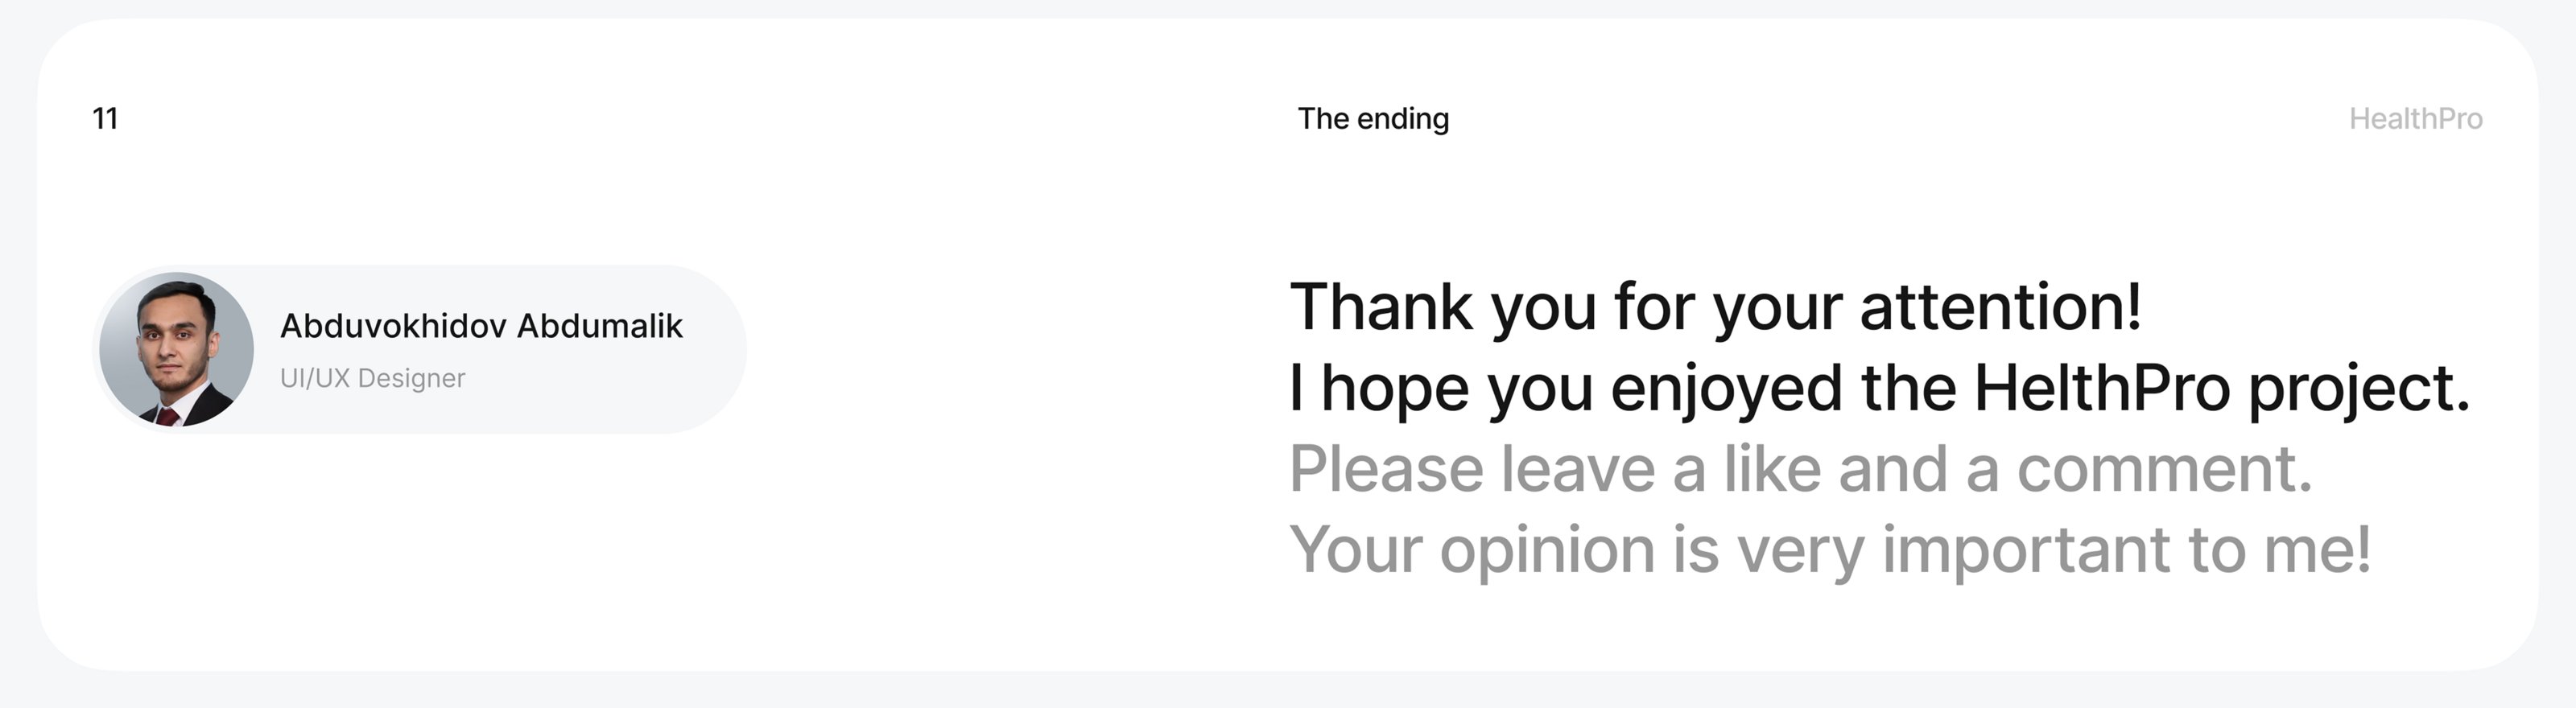Click the author's profile photo
Screen dimensions: 2576x708
coord(176,349)
